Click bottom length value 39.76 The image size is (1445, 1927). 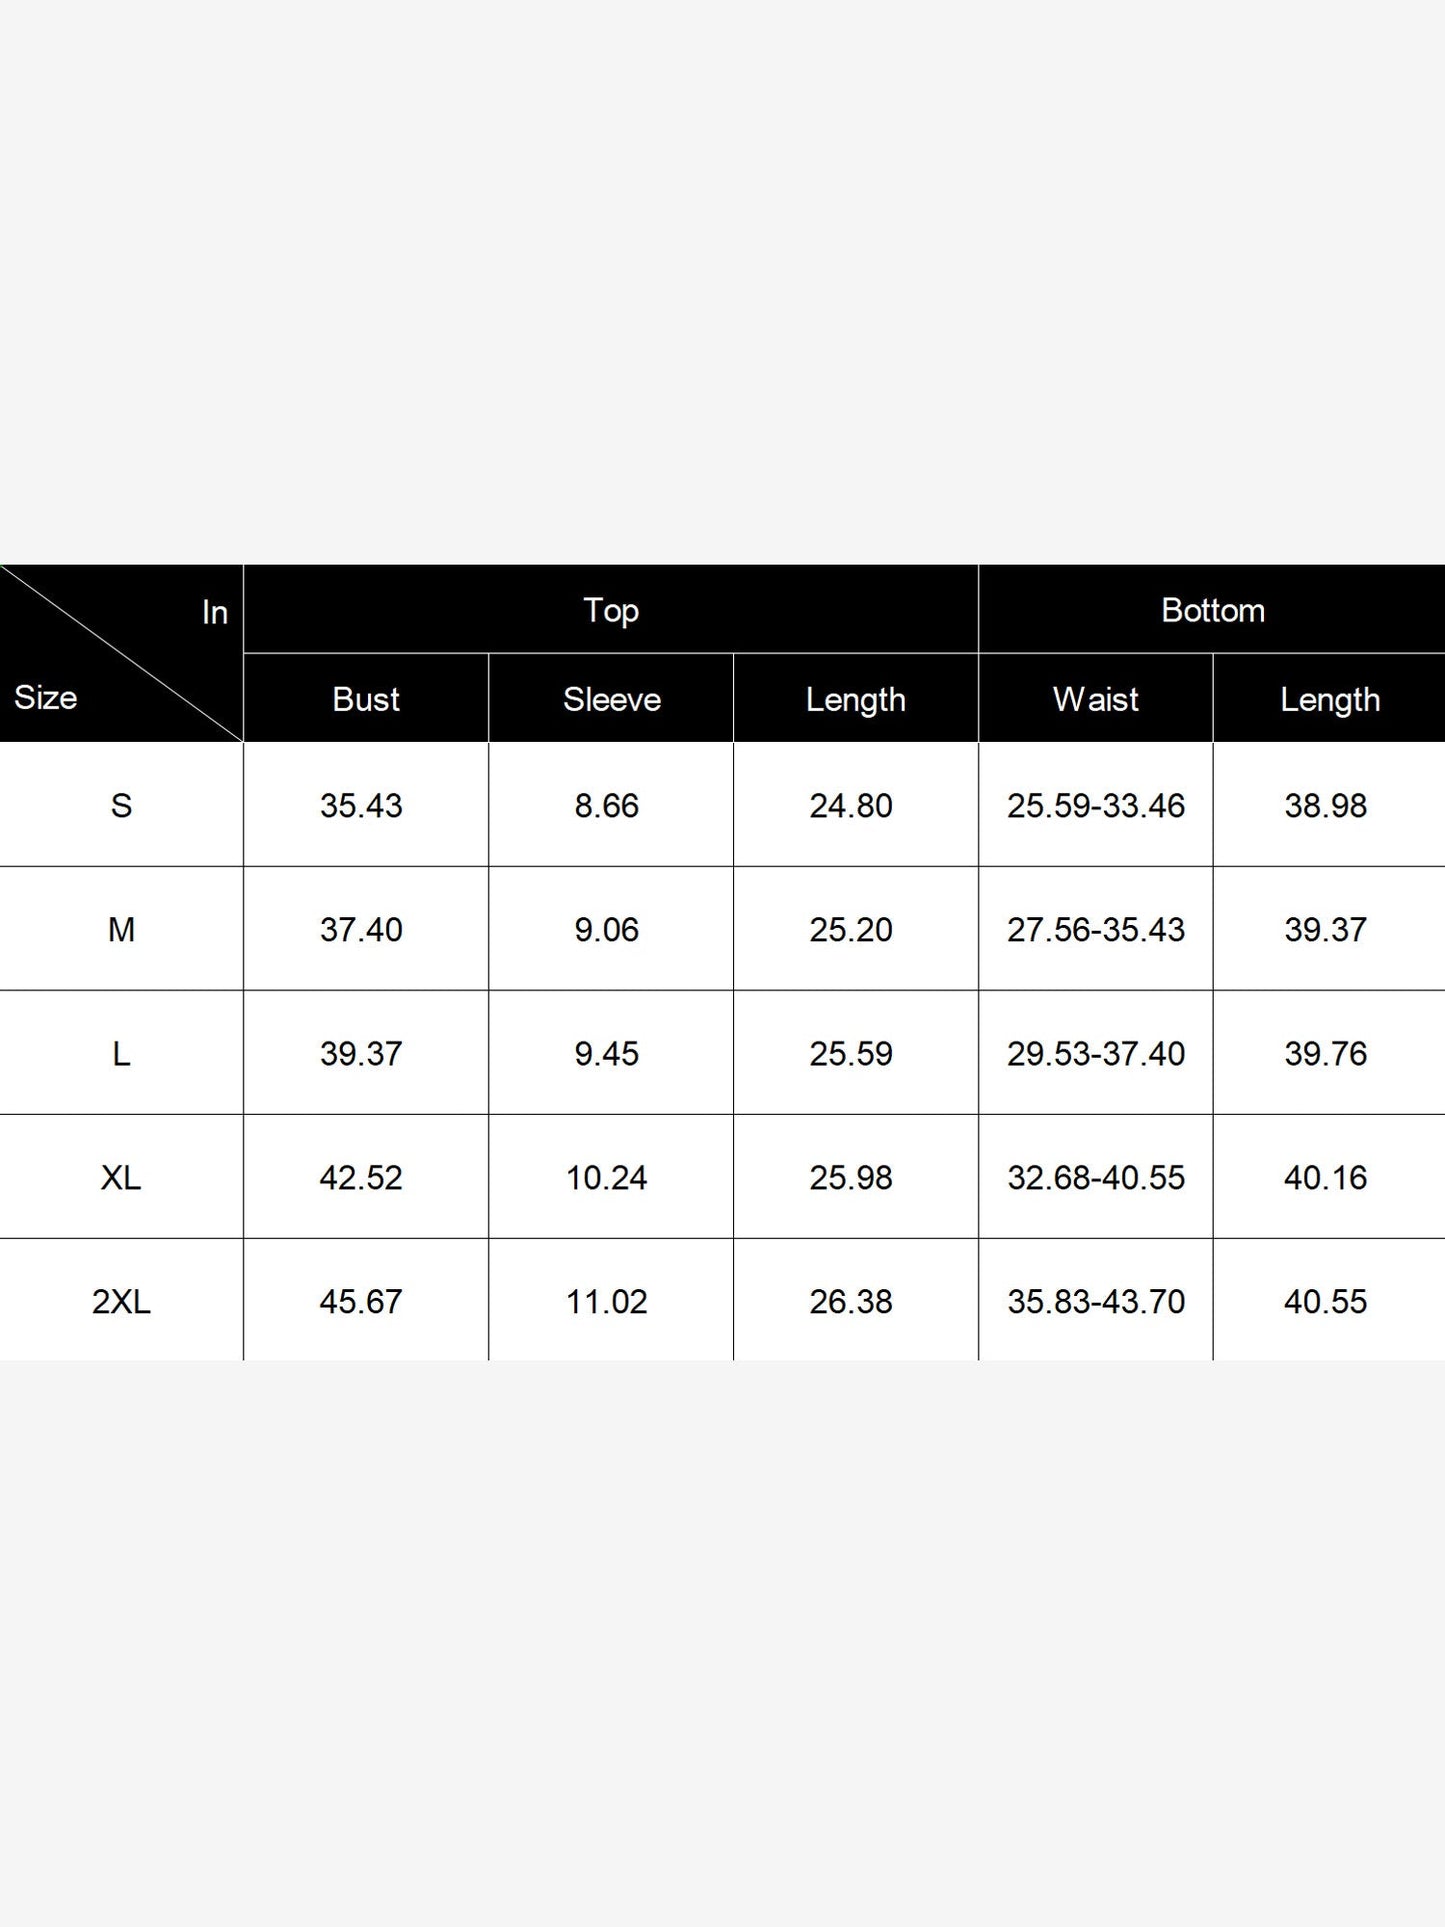point(1326,1053)
